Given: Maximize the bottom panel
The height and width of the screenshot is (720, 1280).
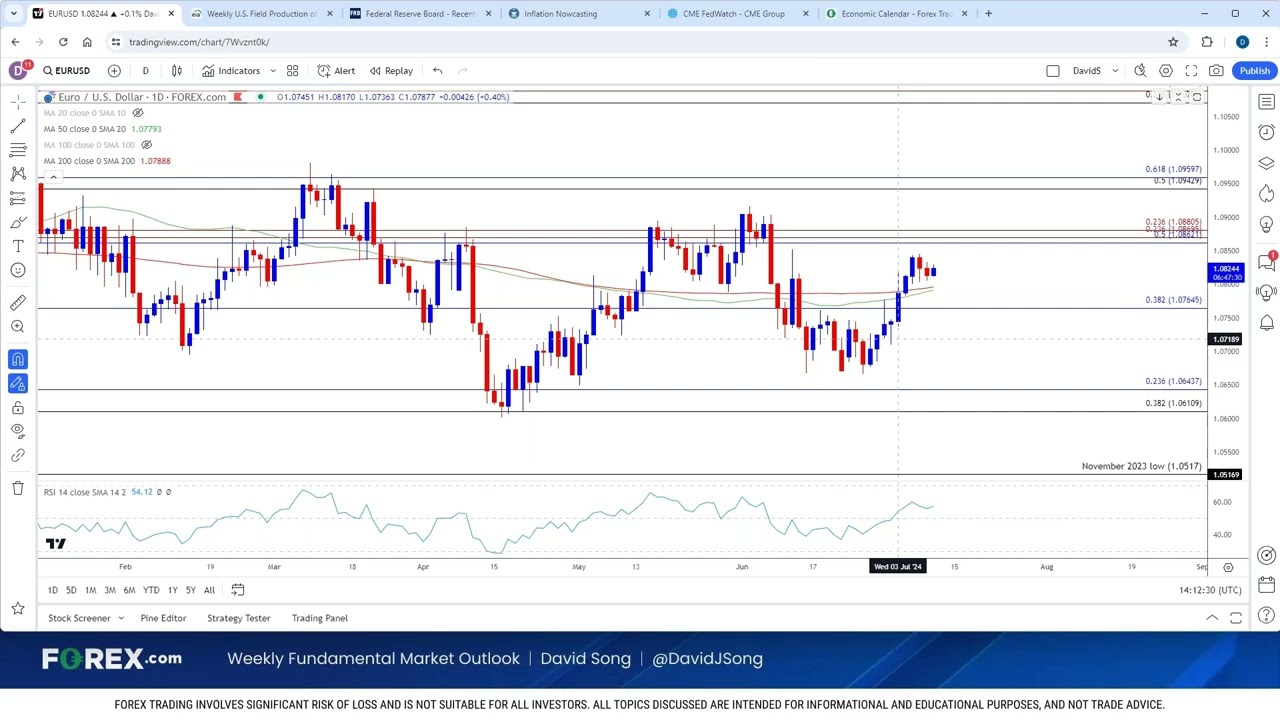Looking at the screenshot, I should [x=1236, y=618].
